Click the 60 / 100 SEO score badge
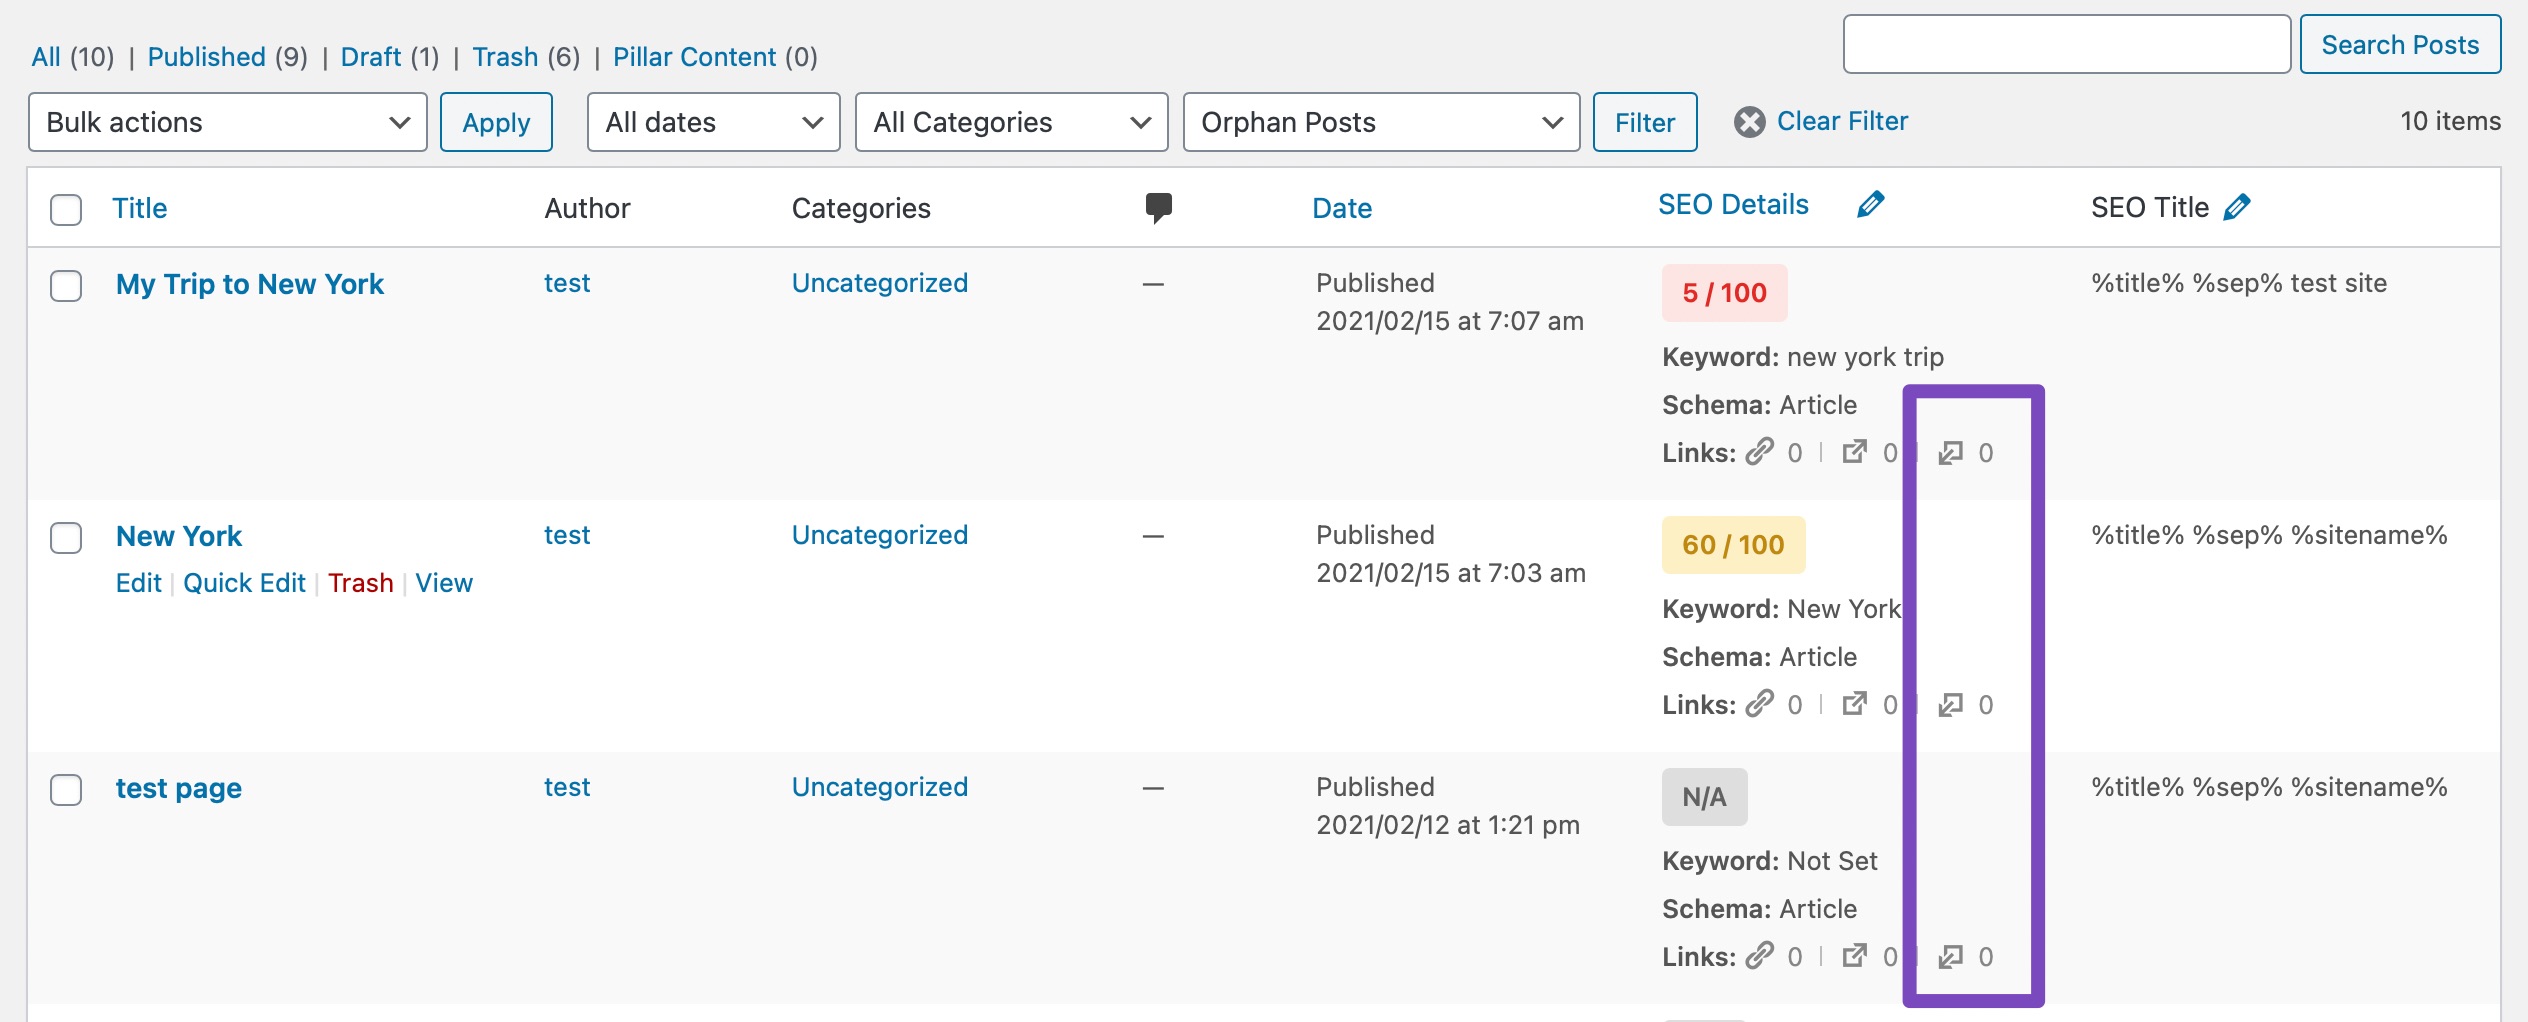This screenshot has width=2528, height=1022. coord(1732,545)
